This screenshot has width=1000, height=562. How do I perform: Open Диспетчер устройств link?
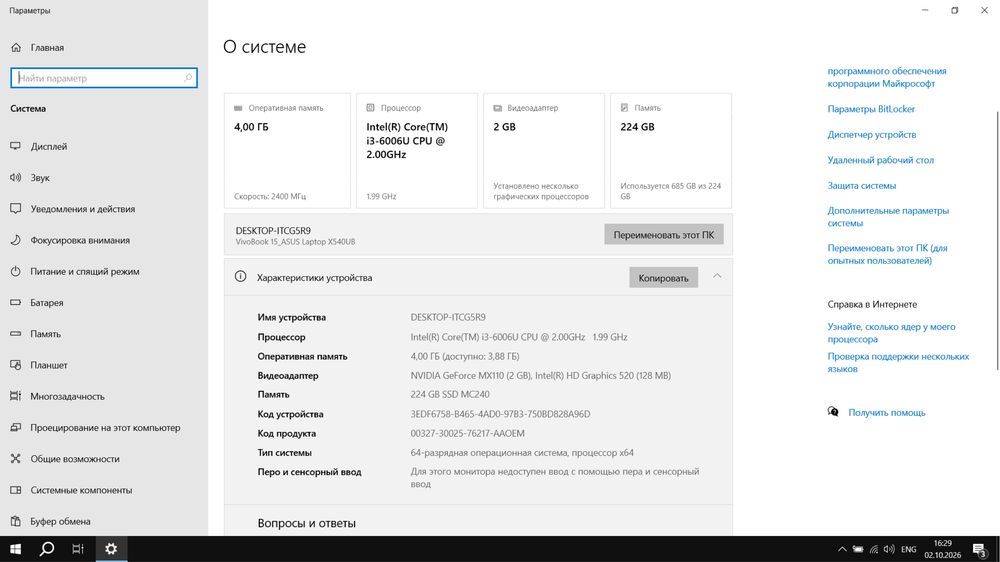(872, 135)
